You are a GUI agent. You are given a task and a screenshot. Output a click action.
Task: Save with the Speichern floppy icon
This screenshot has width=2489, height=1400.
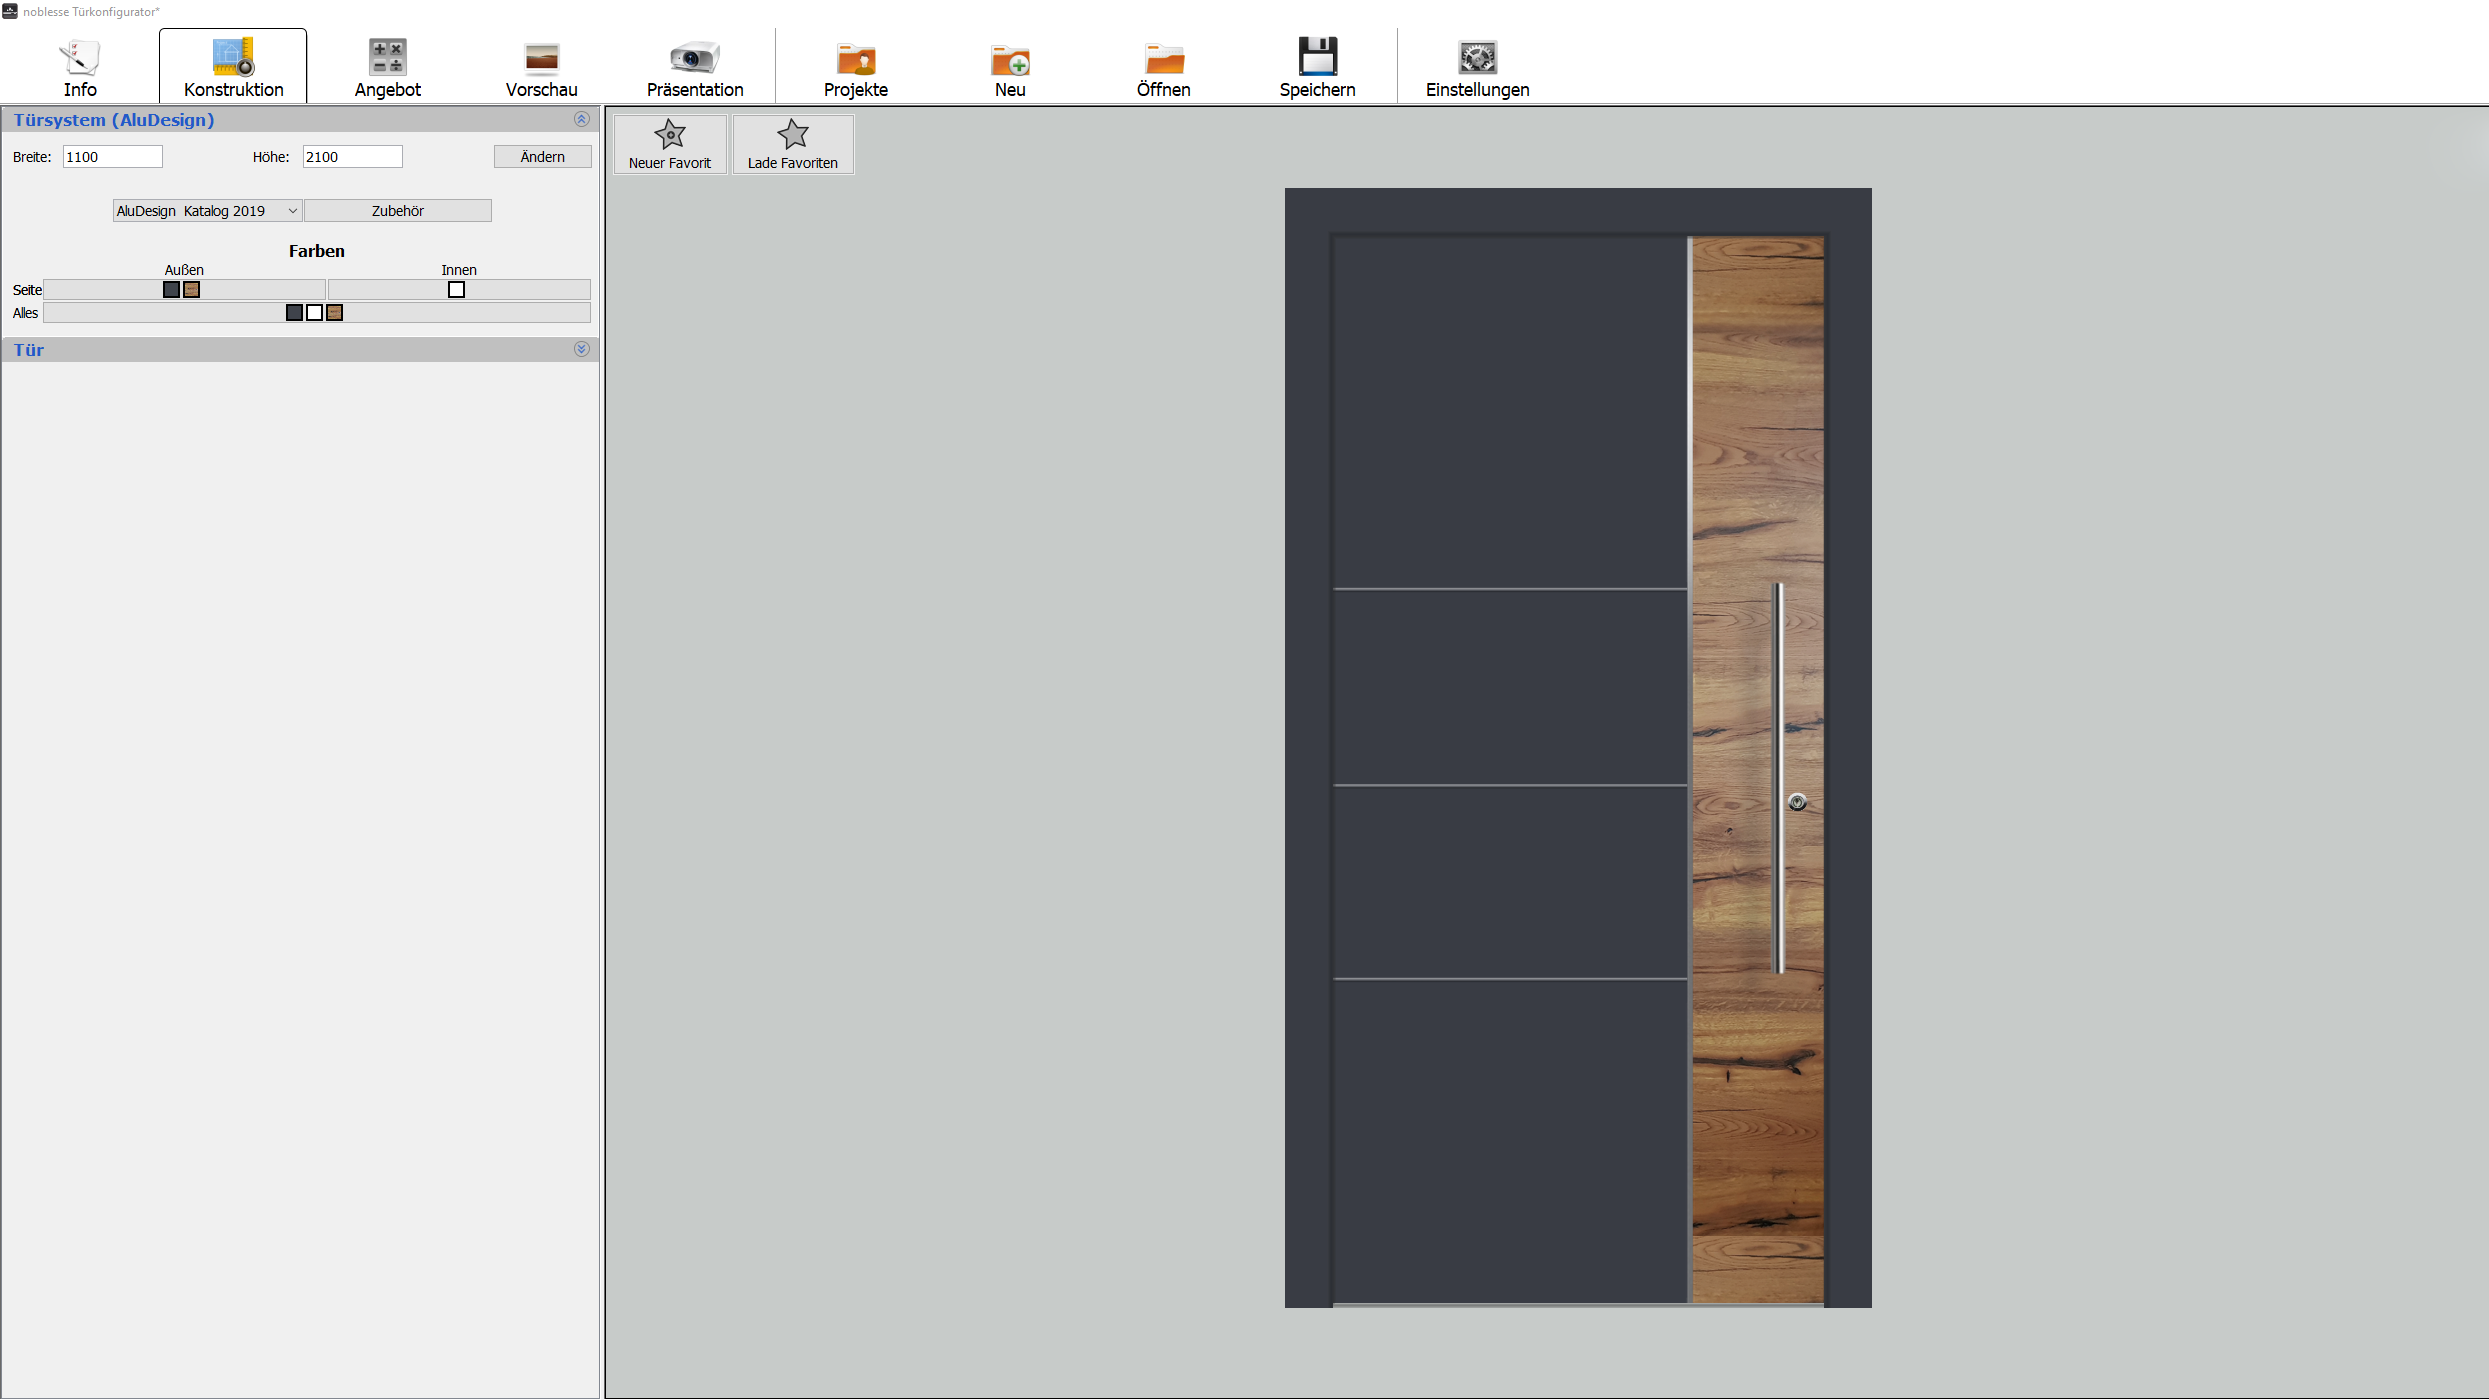coord(1317,58)
